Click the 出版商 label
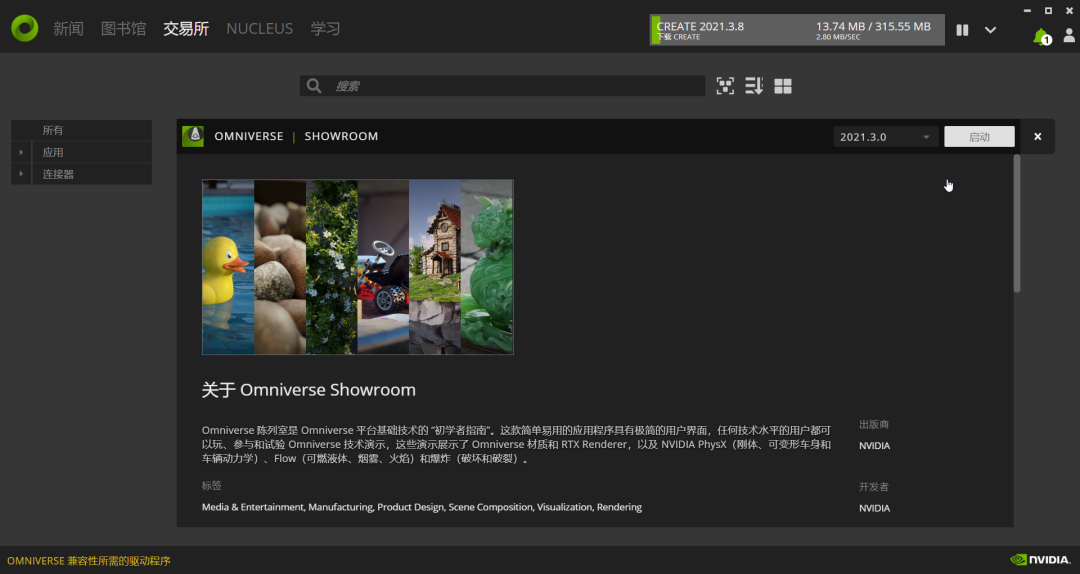 (874, 424)
